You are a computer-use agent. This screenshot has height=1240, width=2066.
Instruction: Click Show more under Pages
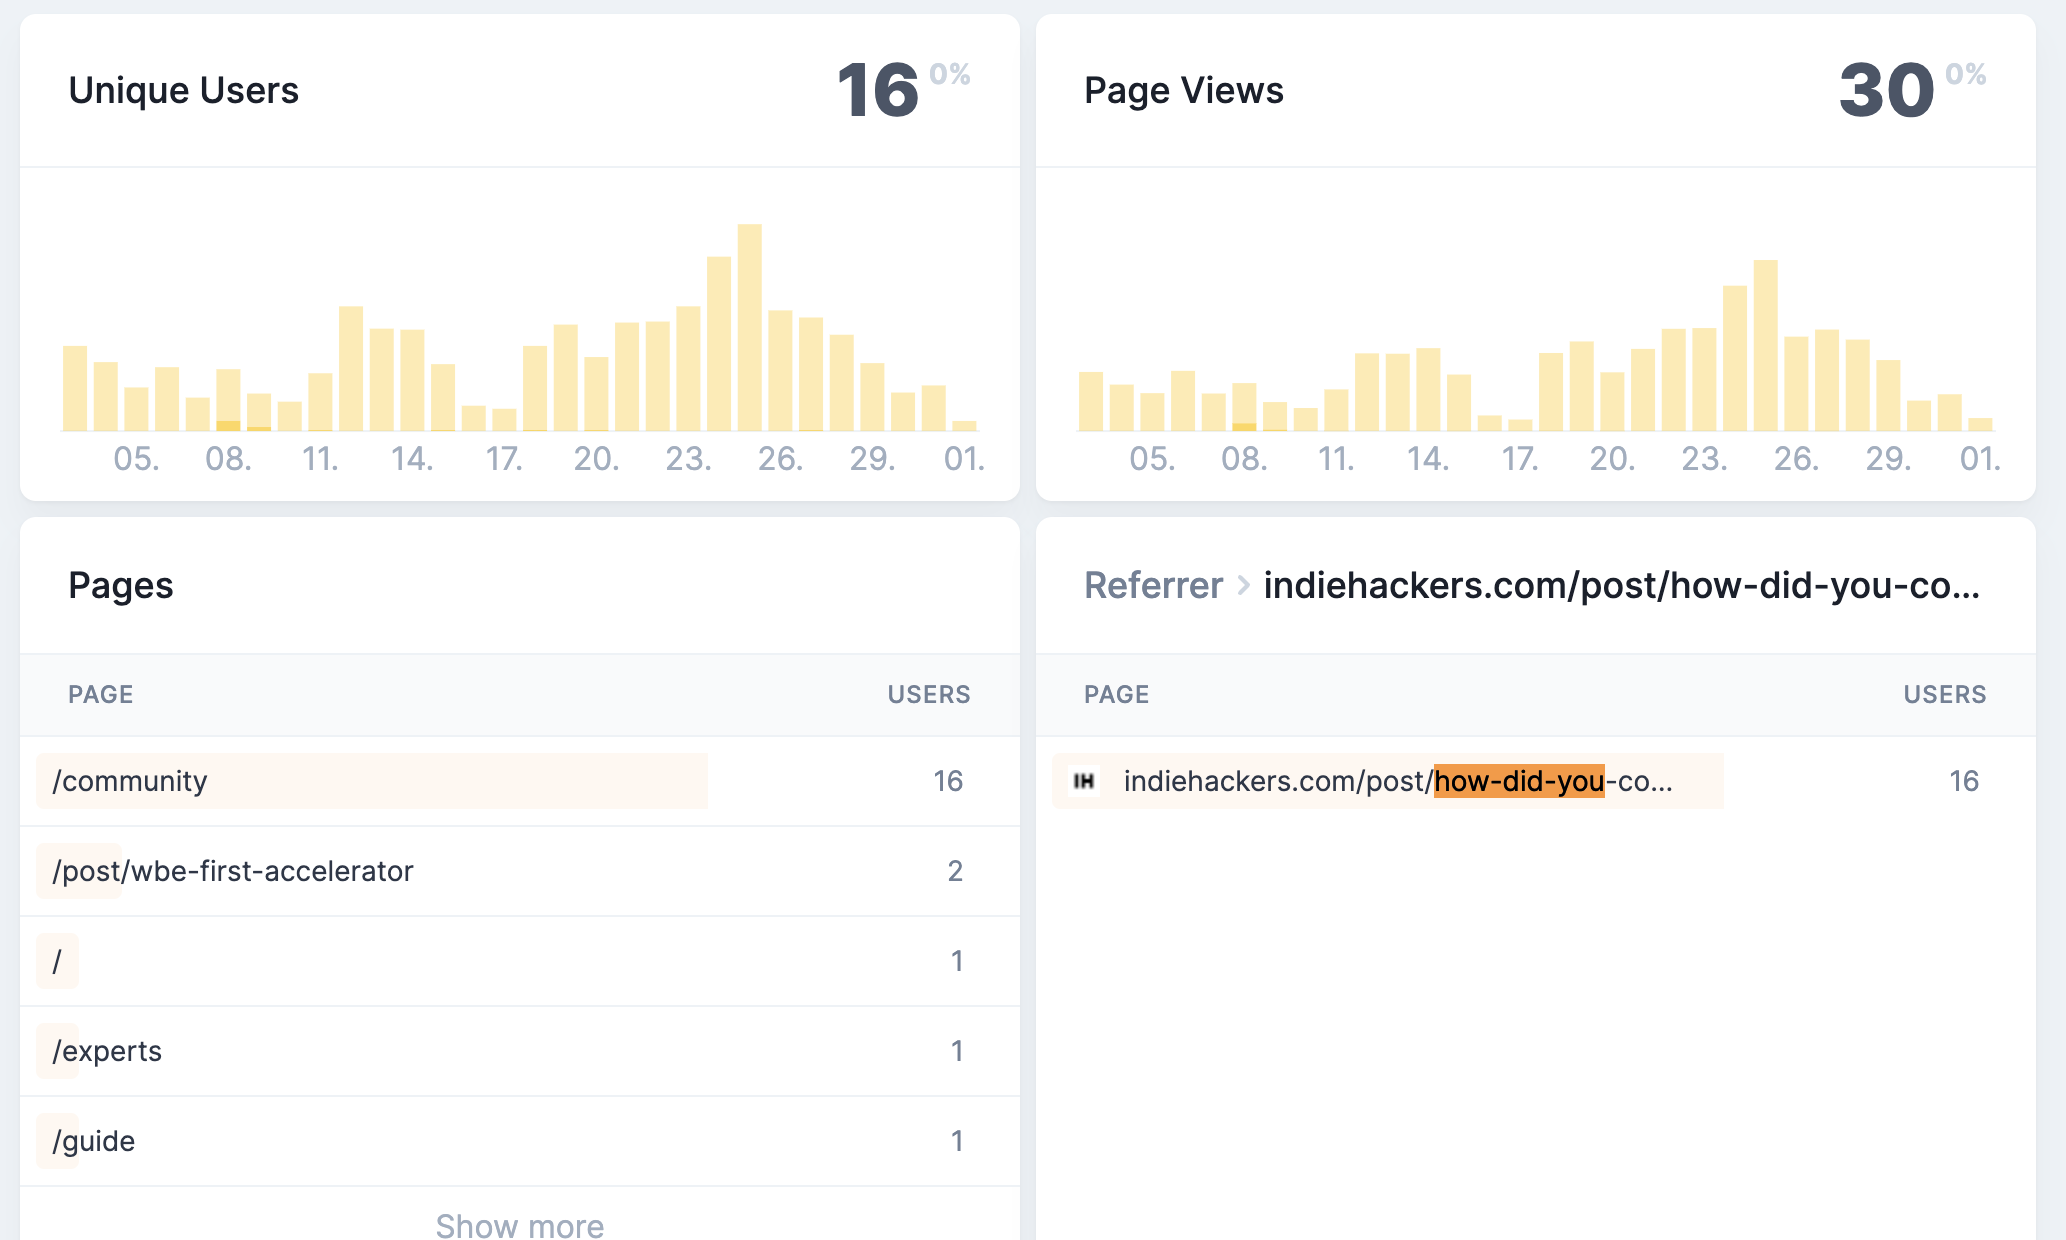pyautogui.click(x=519, y=1224)
